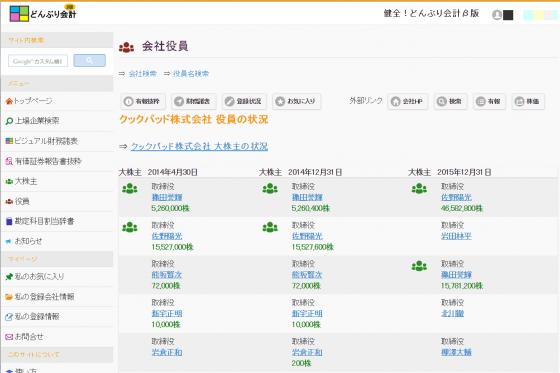Open お問合せ in the sidebar
This screenshot has height=373, width=560.
[24, 337]
